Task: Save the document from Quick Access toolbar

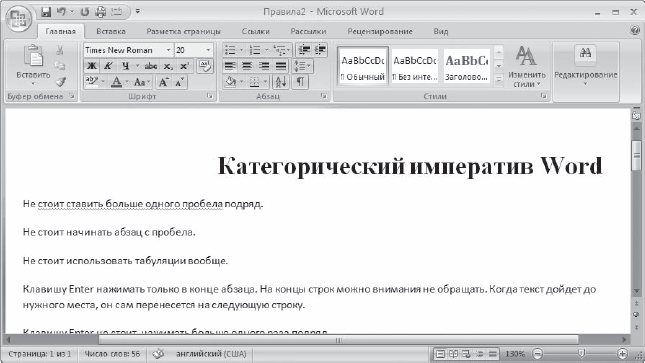Action: click(46, 12)
